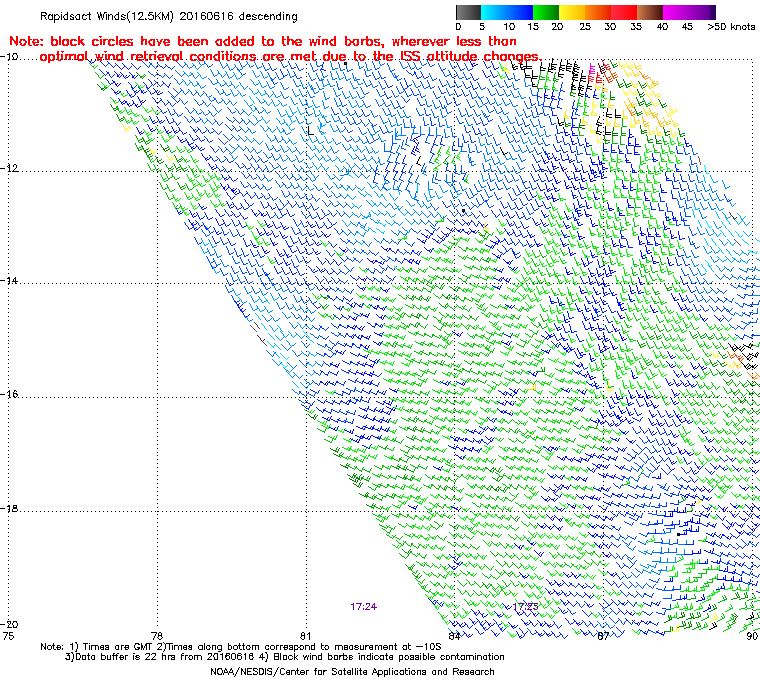Click the red note line starting "optimal wind retrieval"
Screen dimensions: 760x688
(290, 57)
